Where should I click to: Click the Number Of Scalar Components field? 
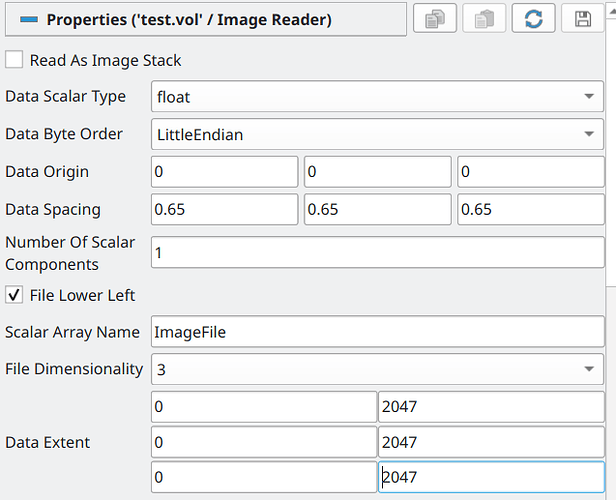tap(377, 252)
